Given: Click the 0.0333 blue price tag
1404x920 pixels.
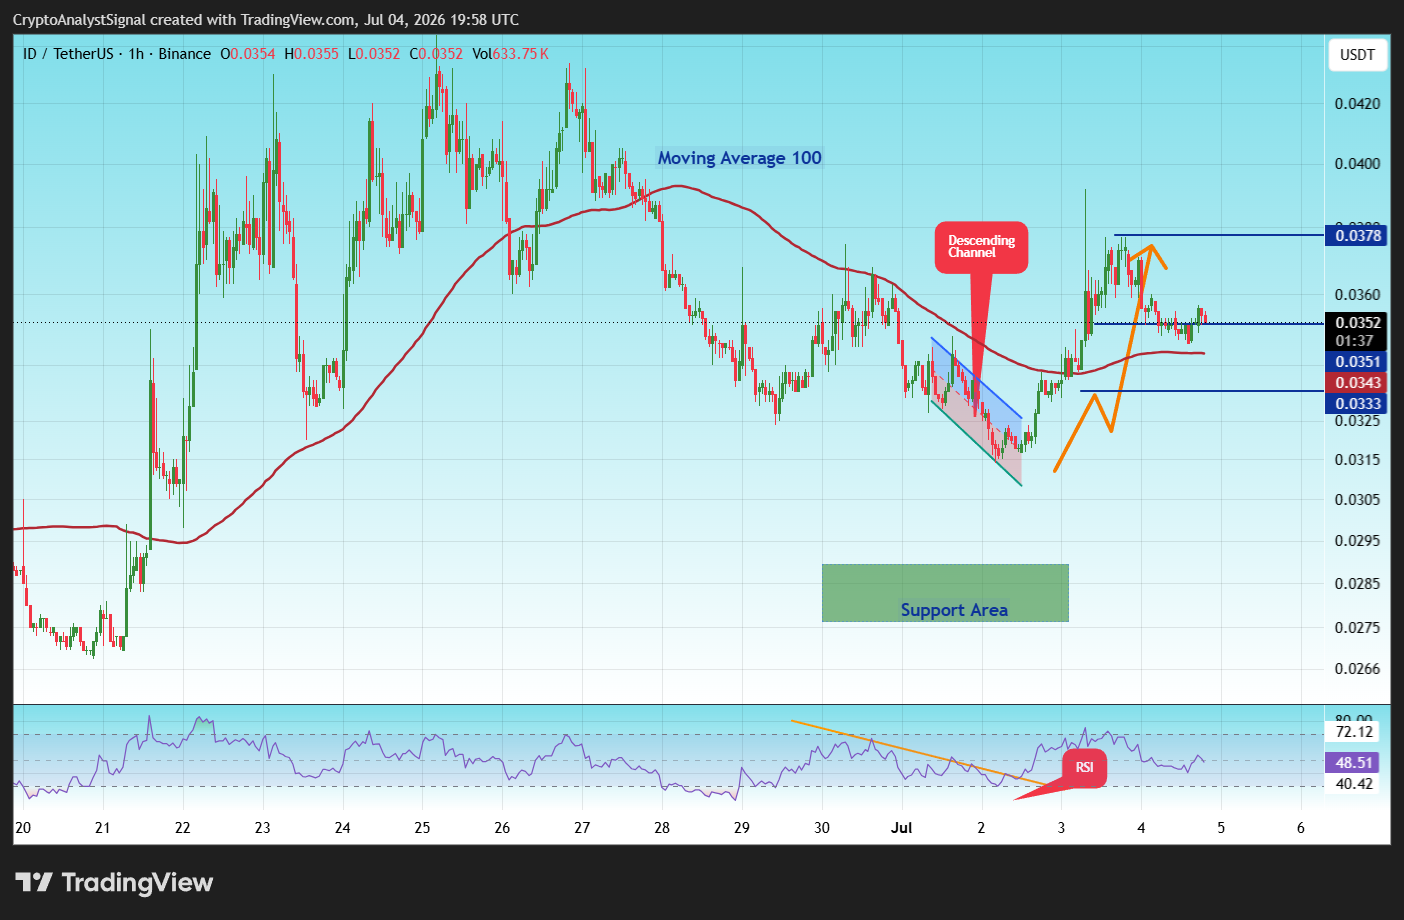Looking at the screenshot, I should pyautogui.click(x=1357, y=404).
